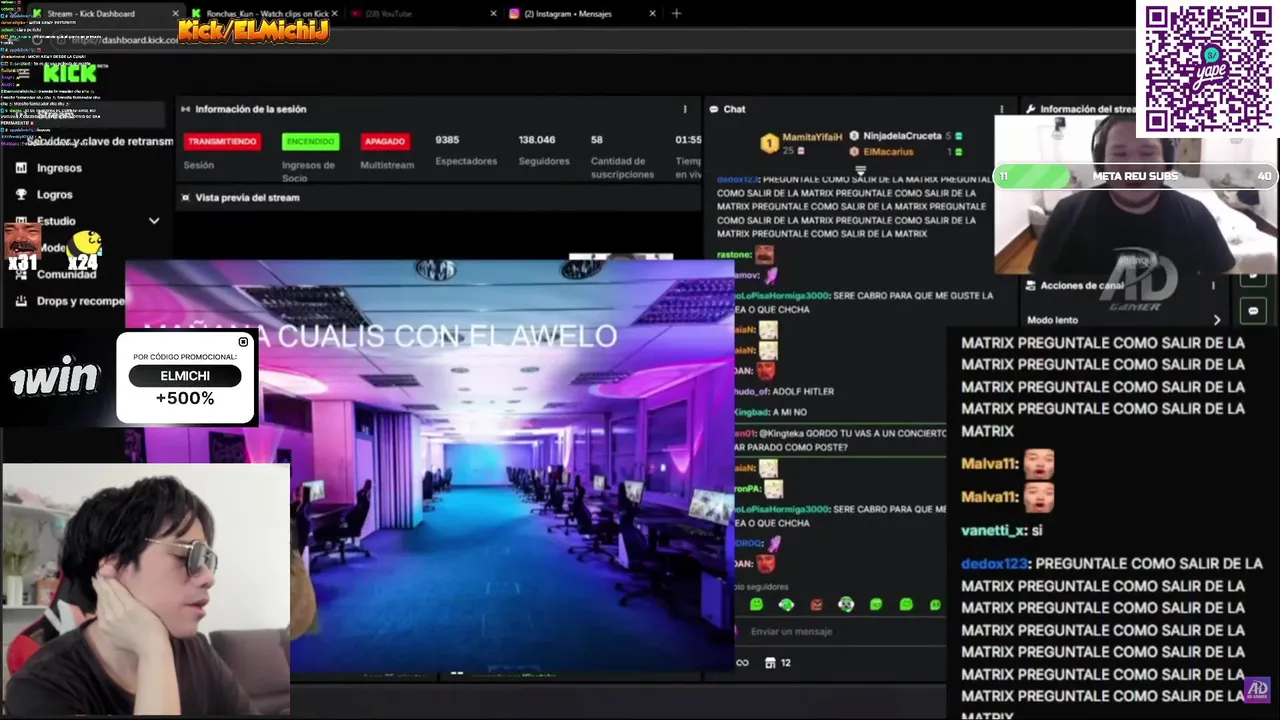
Task: Open a new browser tab
Action: [x=676, y=13]
